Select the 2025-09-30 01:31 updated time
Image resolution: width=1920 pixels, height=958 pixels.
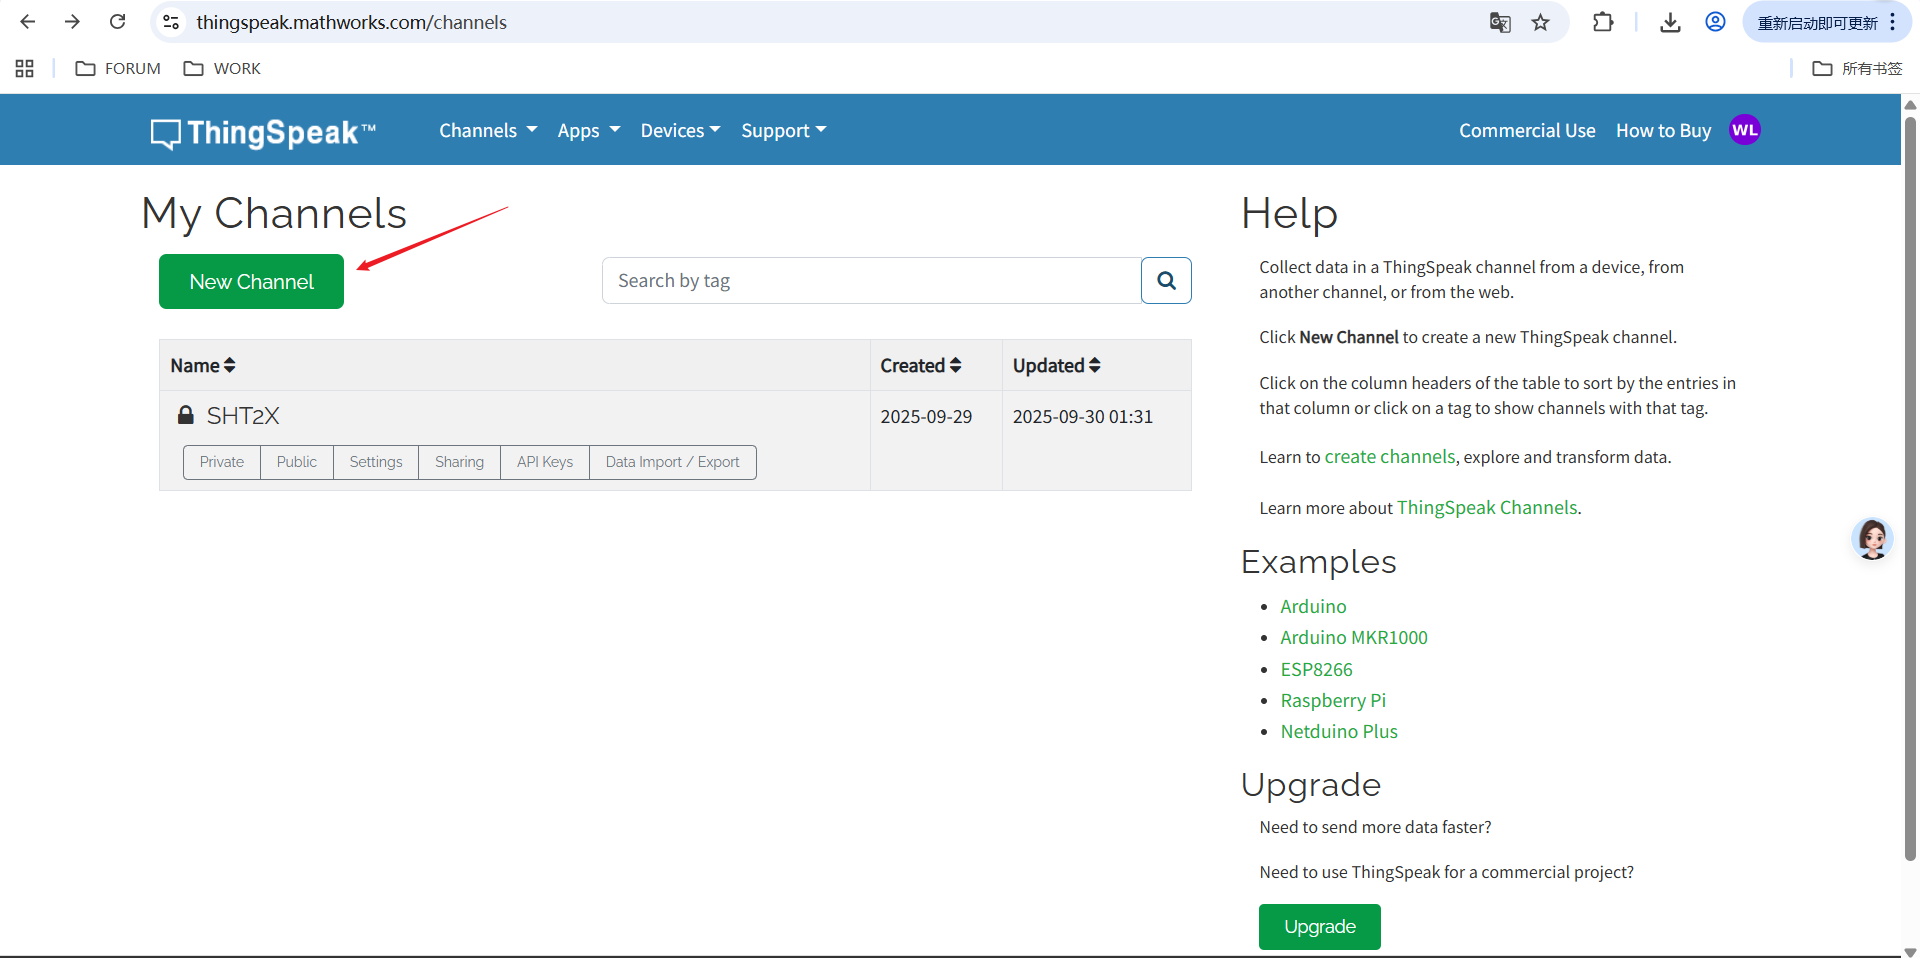click(1082, 417)
